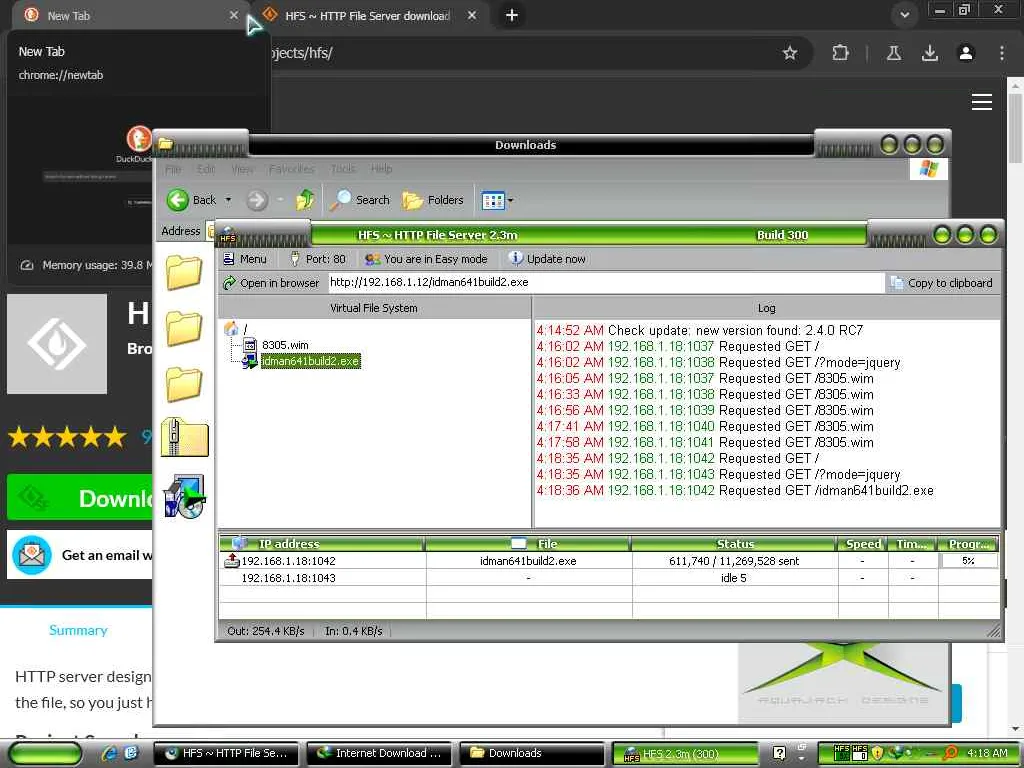Open Chrome Labs flask icon
Viewport: 1024px width, 768px height.
click(893, 53)
